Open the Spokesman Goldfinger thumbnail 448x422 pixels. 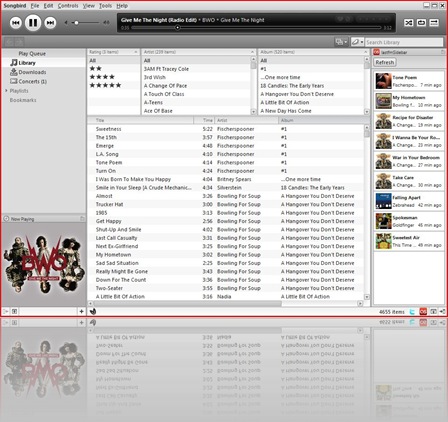click(383, 221)
